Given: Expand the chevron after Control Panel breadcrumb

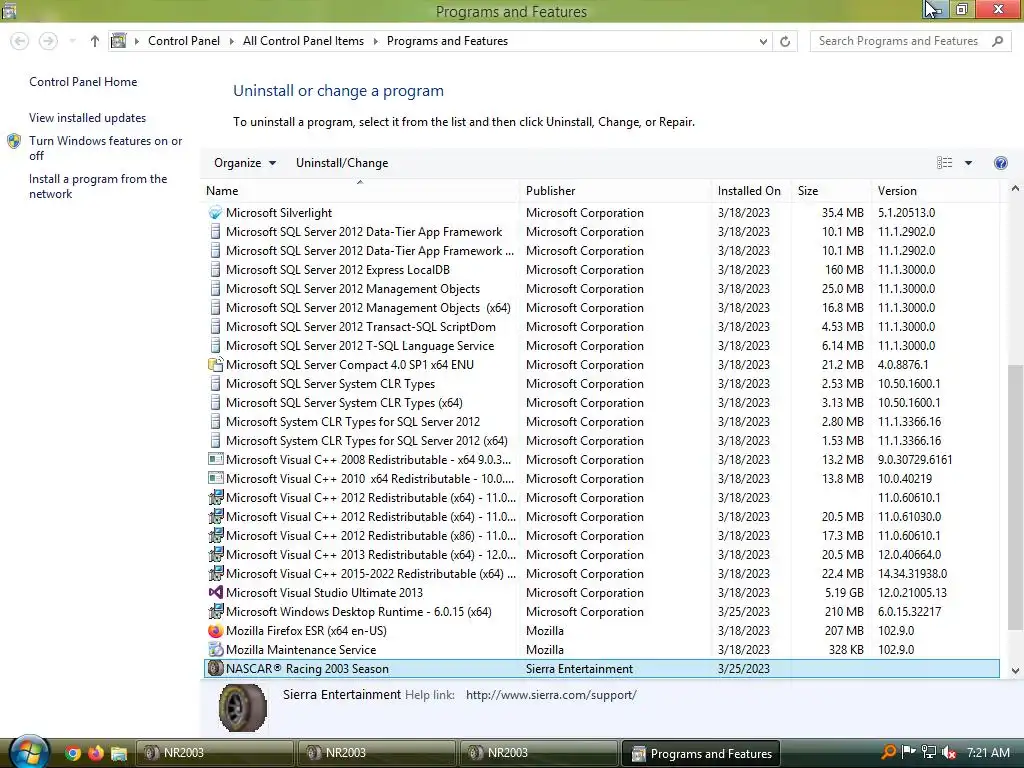Looking at the screenshot, I should click(x=231, y=41).
